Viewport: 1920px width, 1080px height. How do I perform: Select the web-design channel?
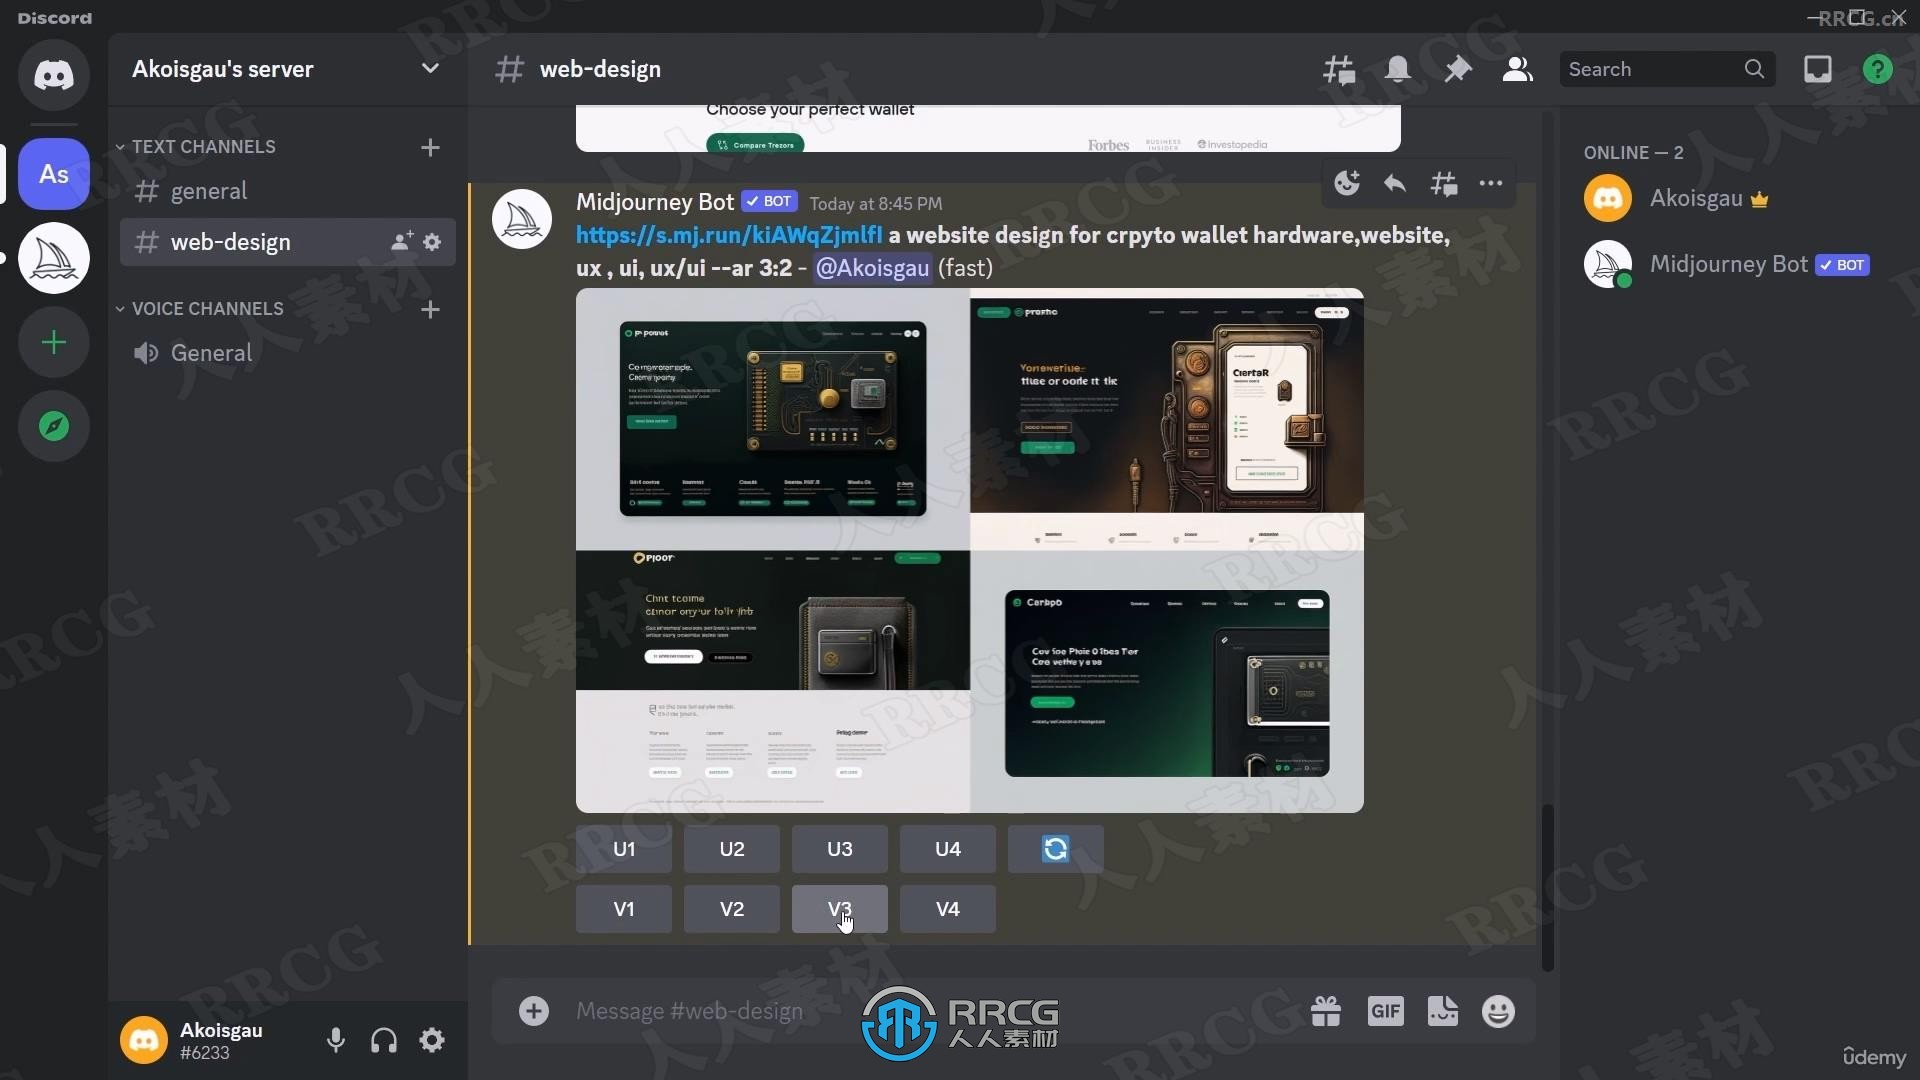[x=287, y=242]
